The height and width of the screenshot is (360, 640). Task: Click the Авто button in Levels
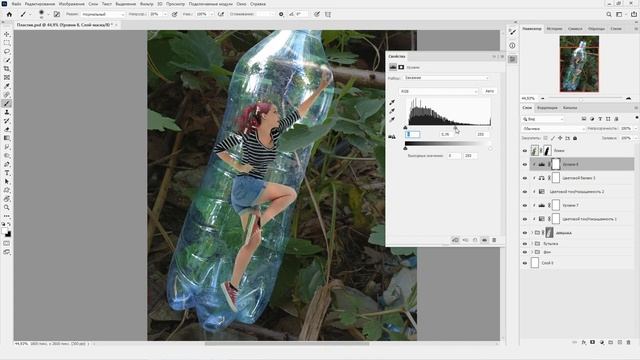[489, 91]
